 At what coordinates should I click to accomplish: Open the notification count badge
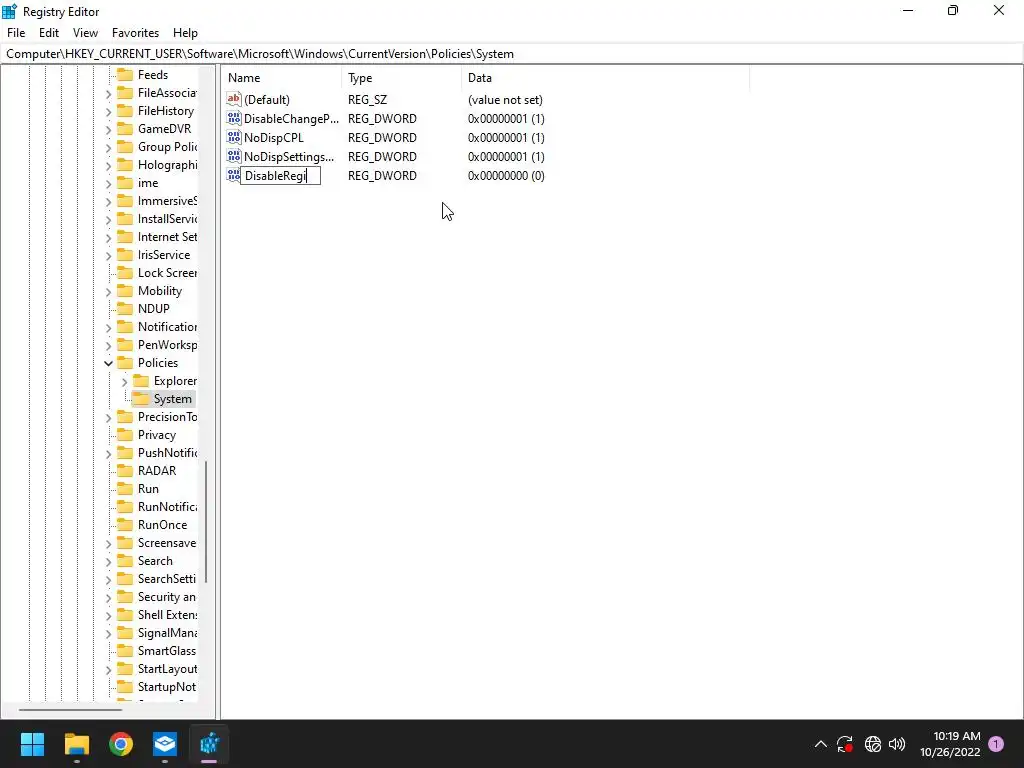[x=996, y=744]
